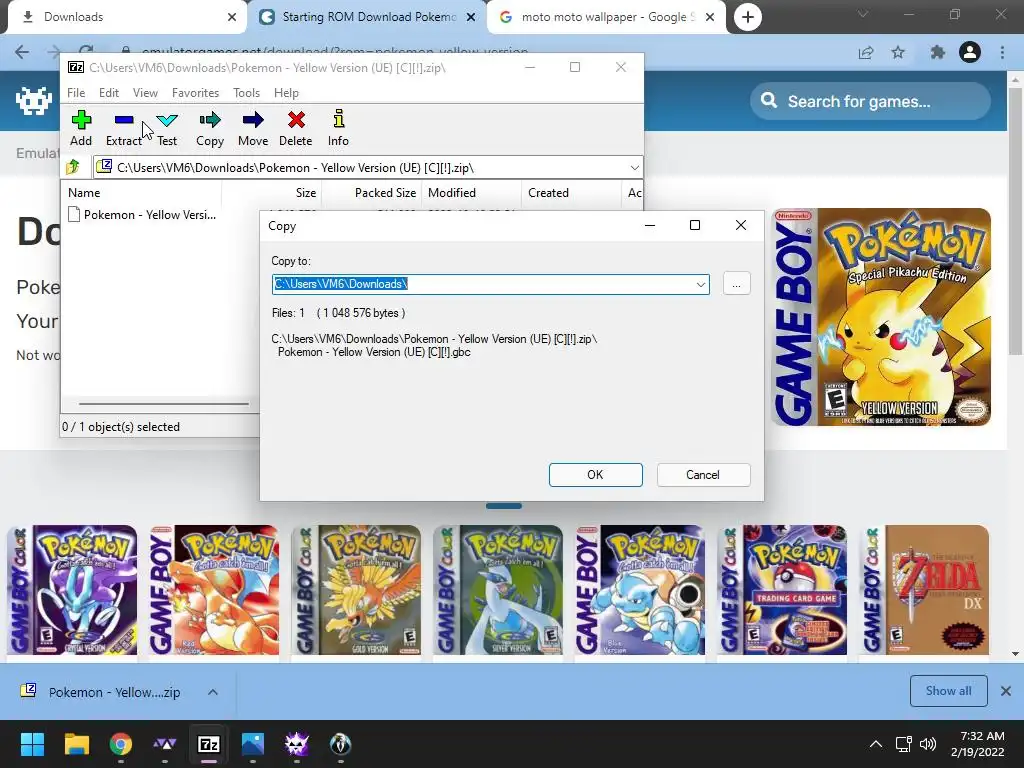
Task: Open the Chrome profile avatar
Action: point(970,52)
